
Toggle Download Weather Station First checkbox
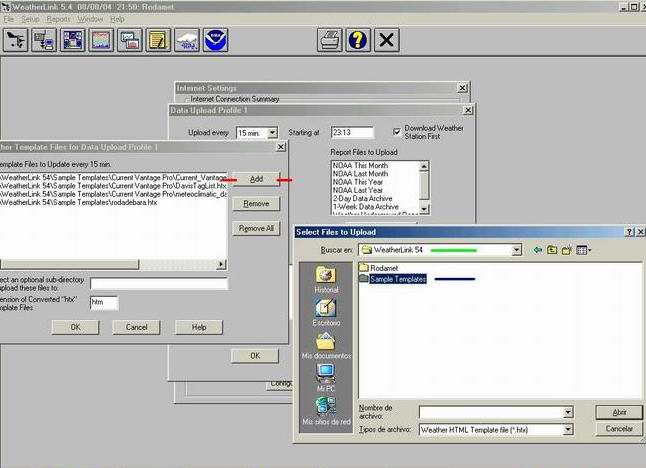pyautogui.click(x=396, y=132)
